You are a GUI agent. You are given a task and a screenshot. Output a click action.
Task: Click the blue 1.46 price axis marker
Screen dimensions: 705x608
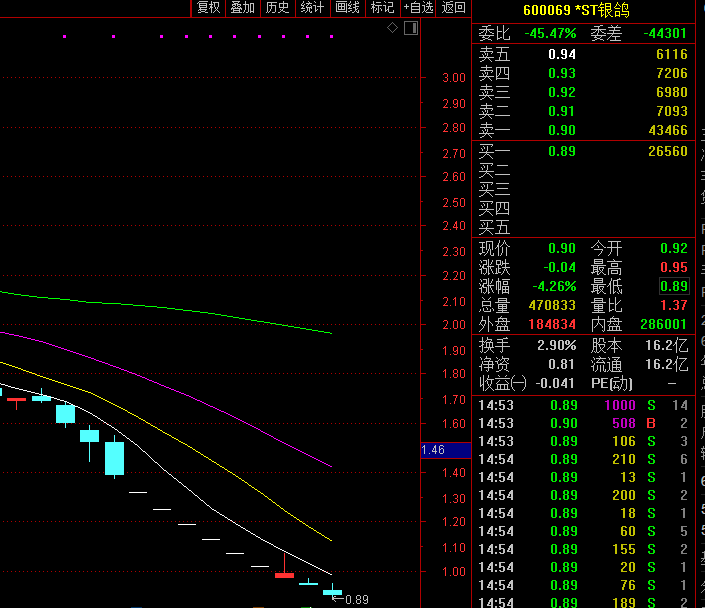click(x=434, y=450)
